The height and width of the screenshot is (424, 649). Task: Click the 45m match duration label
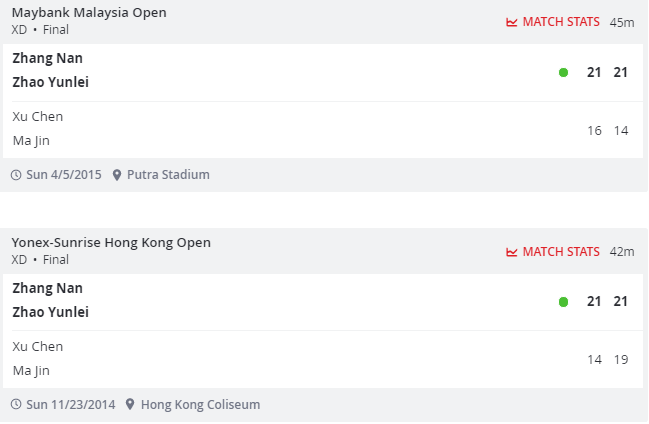click(622, 22)
